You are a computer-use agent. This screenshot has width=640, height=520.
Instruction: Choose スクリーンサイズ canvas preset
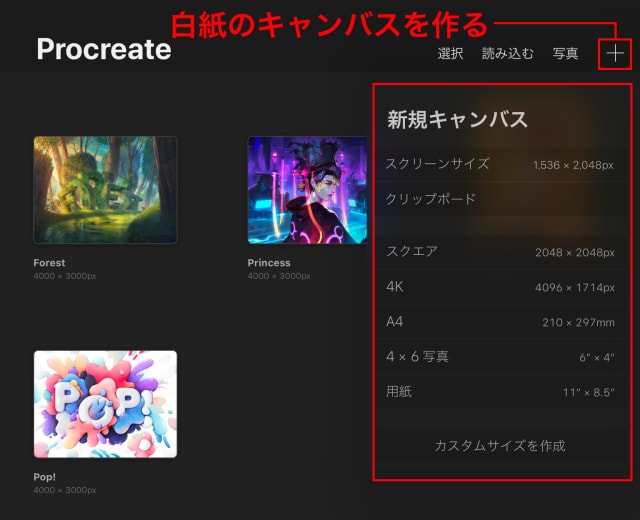tap(500, 164)
